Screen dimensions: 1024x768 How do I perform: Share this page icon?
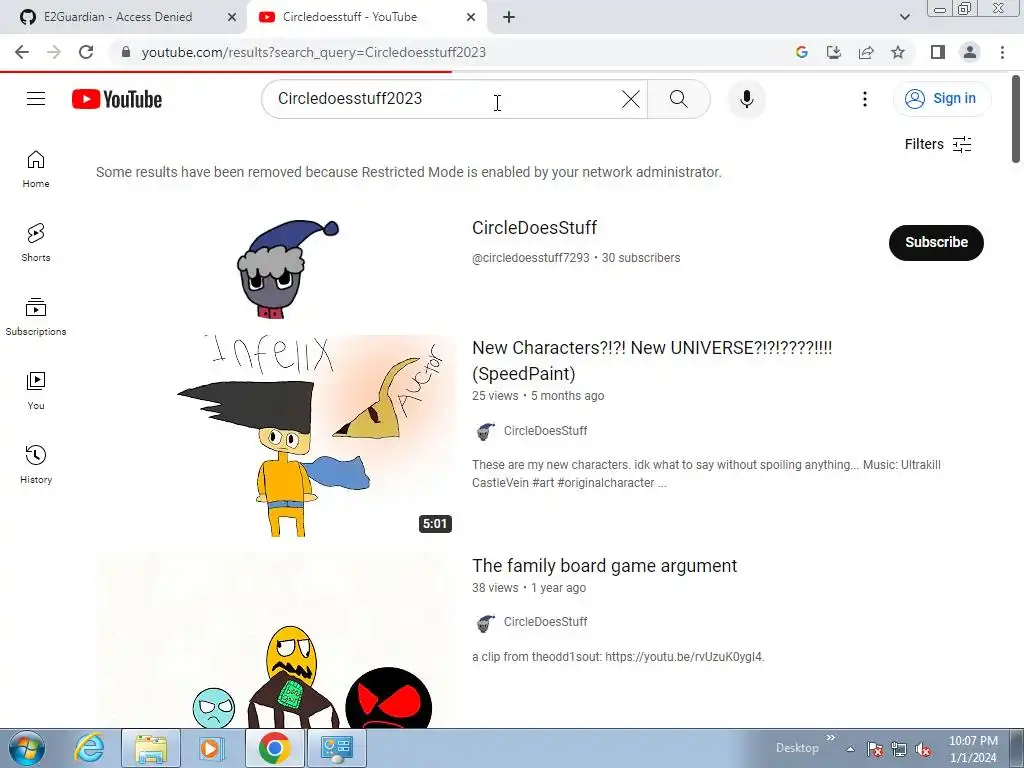[x=866, y=52]
